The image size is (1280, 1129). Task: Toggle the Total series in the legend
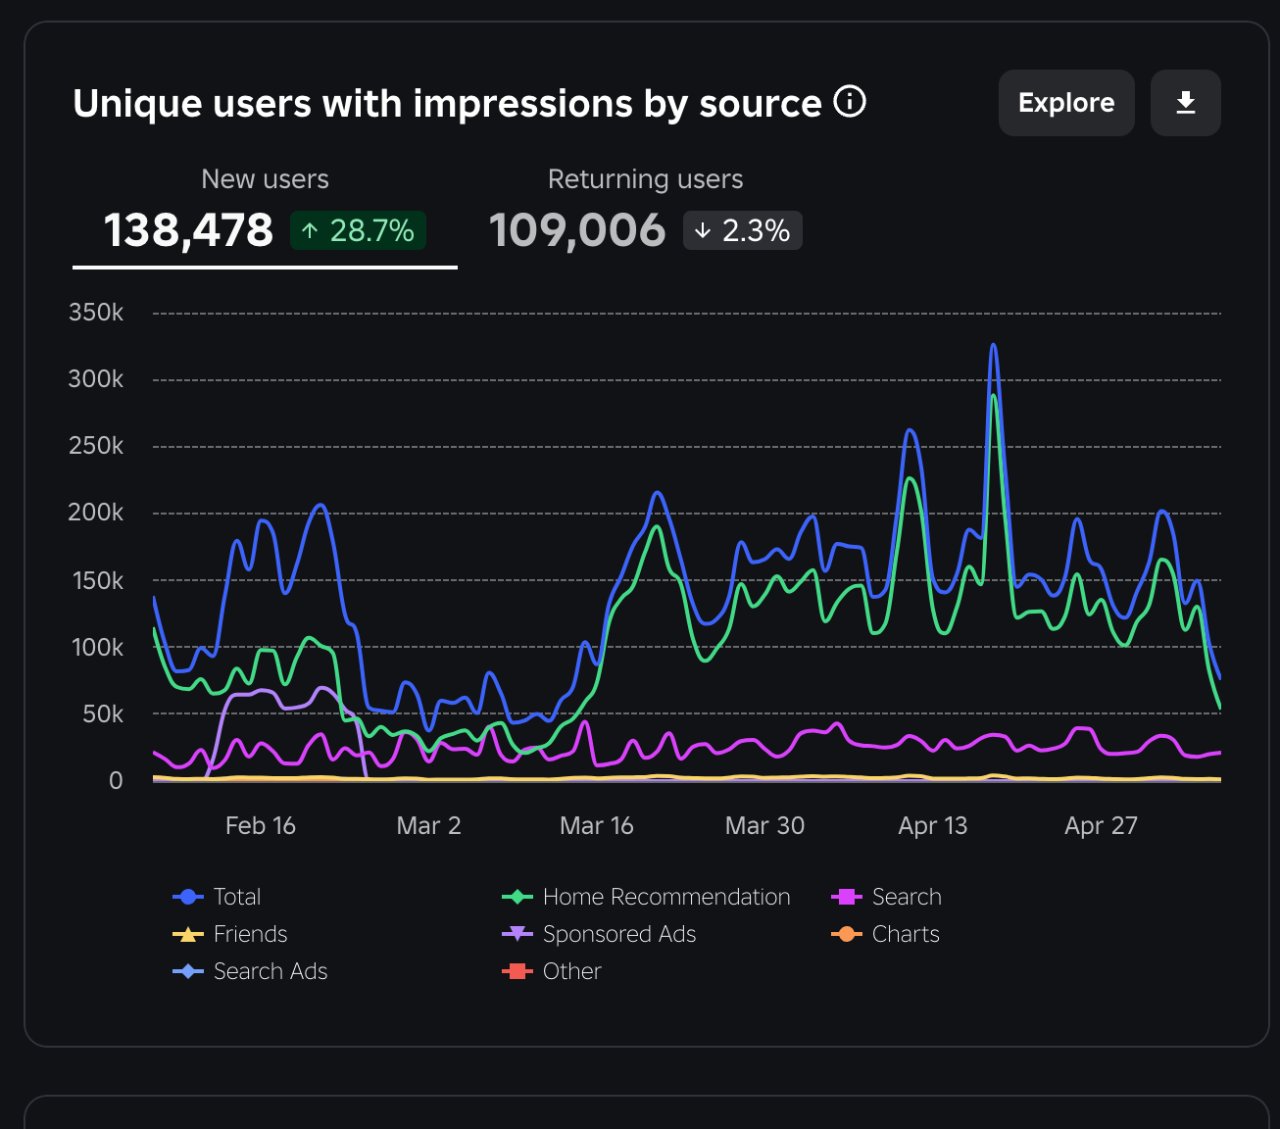click(217, 897)
